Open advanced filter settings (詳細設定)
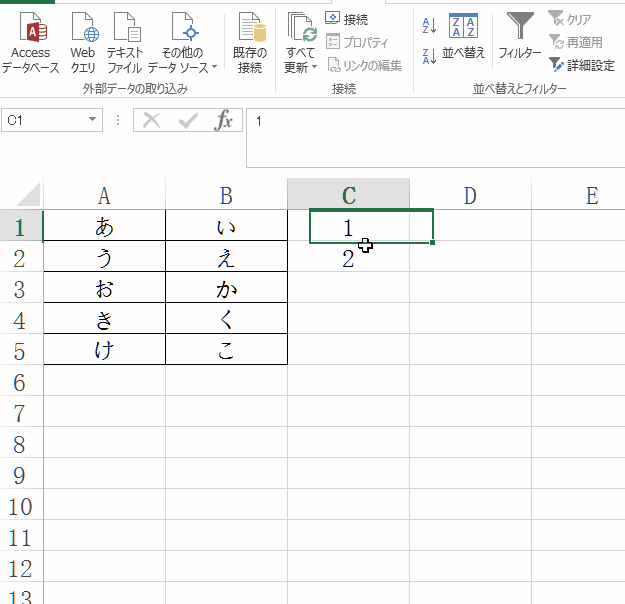This screenshot has height=604, width=625. coord(581,65)
